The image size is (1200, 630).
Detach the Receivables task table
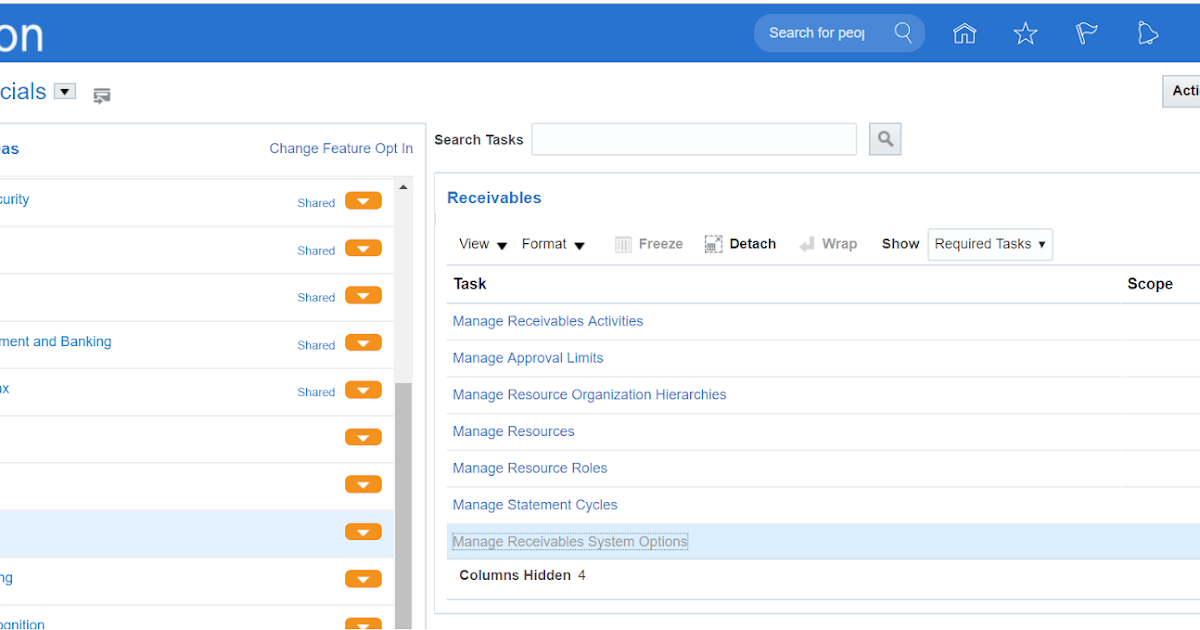pyautogui.click(x=740, y=243)
